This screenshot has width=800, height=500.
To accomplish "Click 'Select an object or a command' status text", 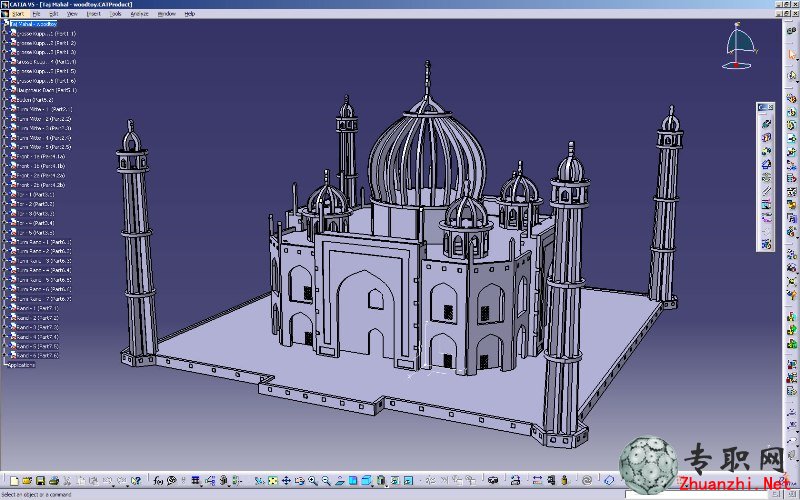I will pyautogui.click(x=36, y=494).
